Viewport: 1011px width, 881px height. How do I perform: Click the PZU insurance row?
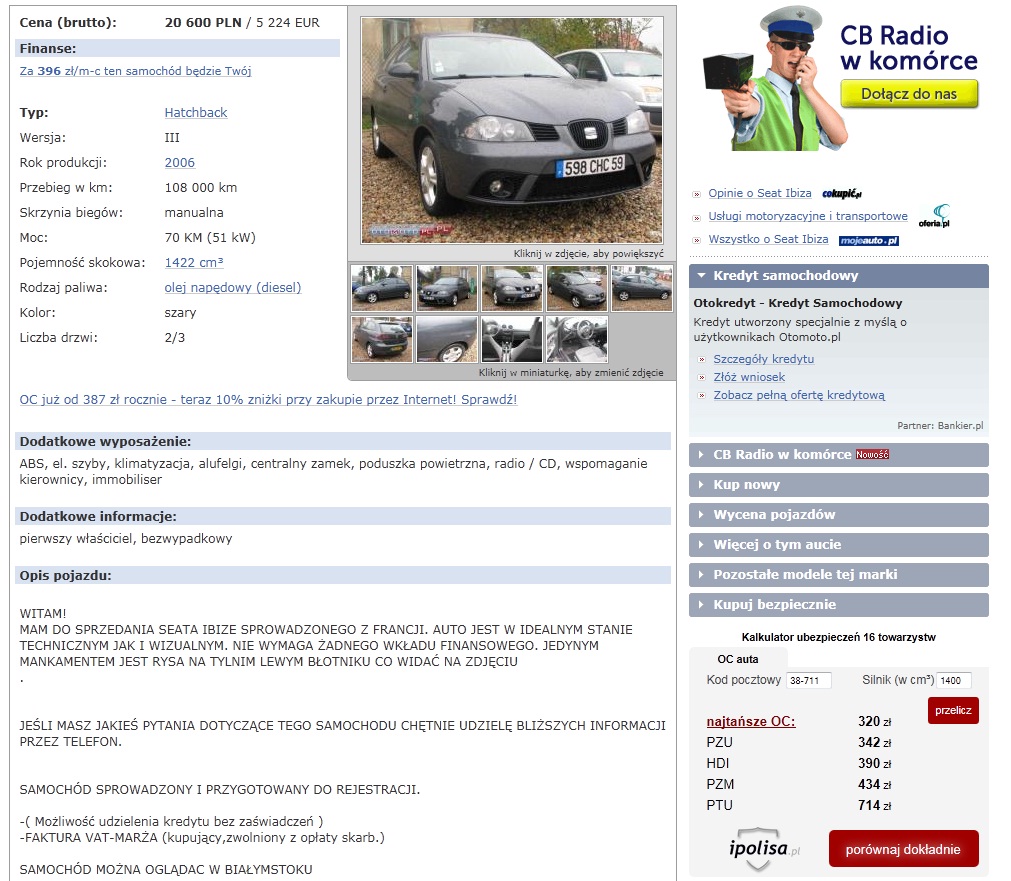[799, 743]
